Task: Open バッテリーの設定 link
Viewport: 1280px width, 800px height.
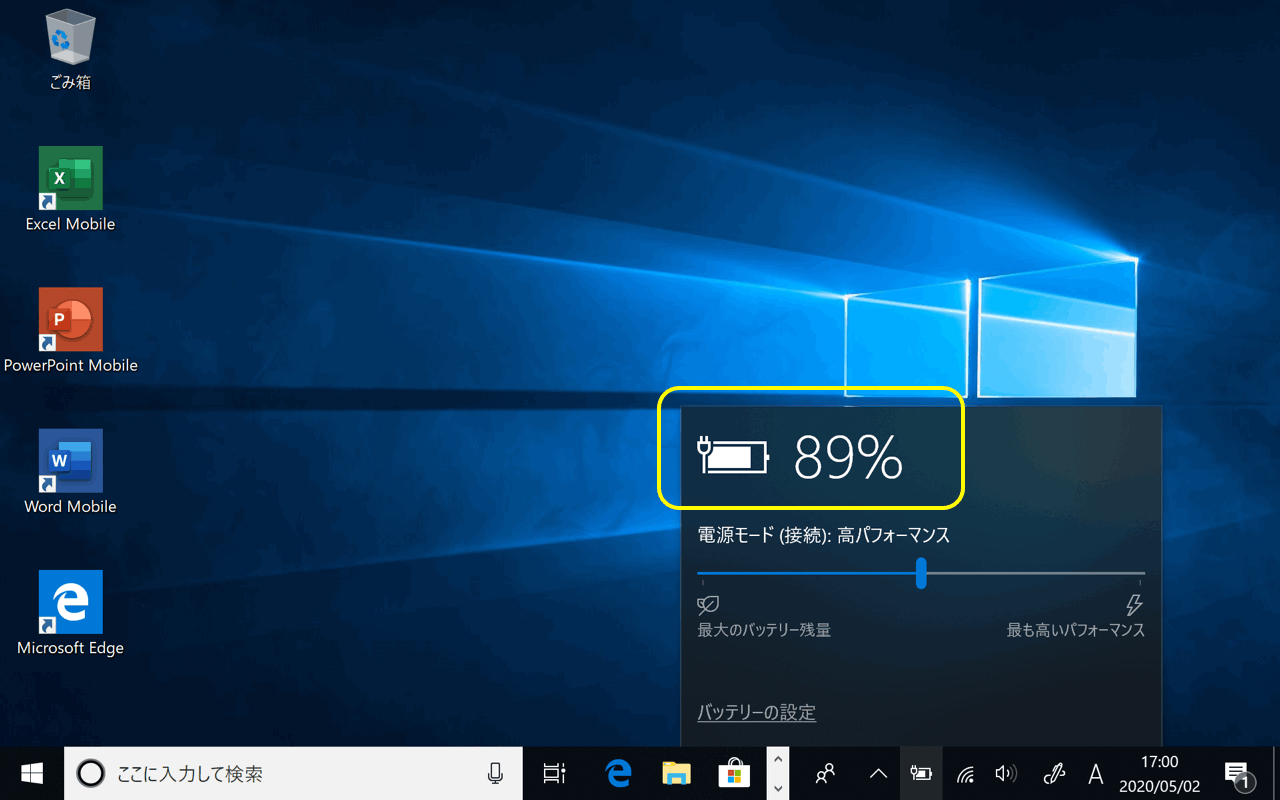Action: coord(756,713)
